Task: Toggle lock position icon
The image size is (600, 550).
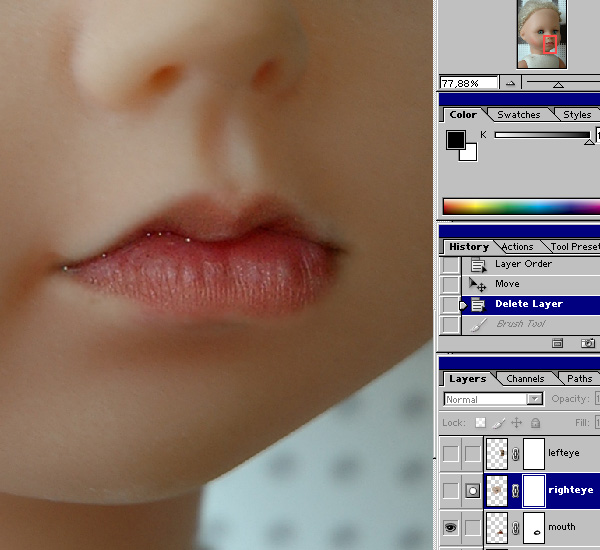Action: pyautogui.click(x=517, y=423)
